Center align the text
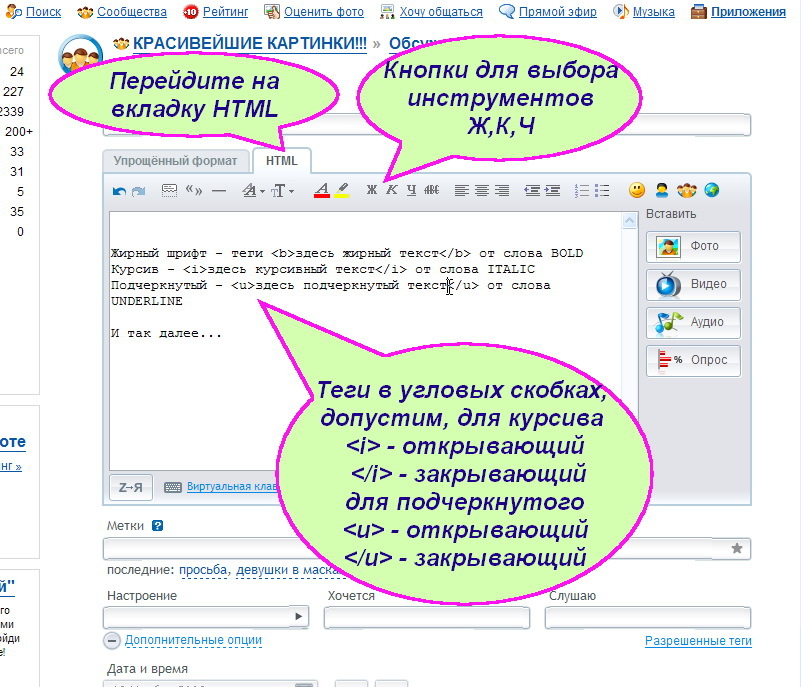Viewport: 801px width, 687px height. click(x=482, y=191)
